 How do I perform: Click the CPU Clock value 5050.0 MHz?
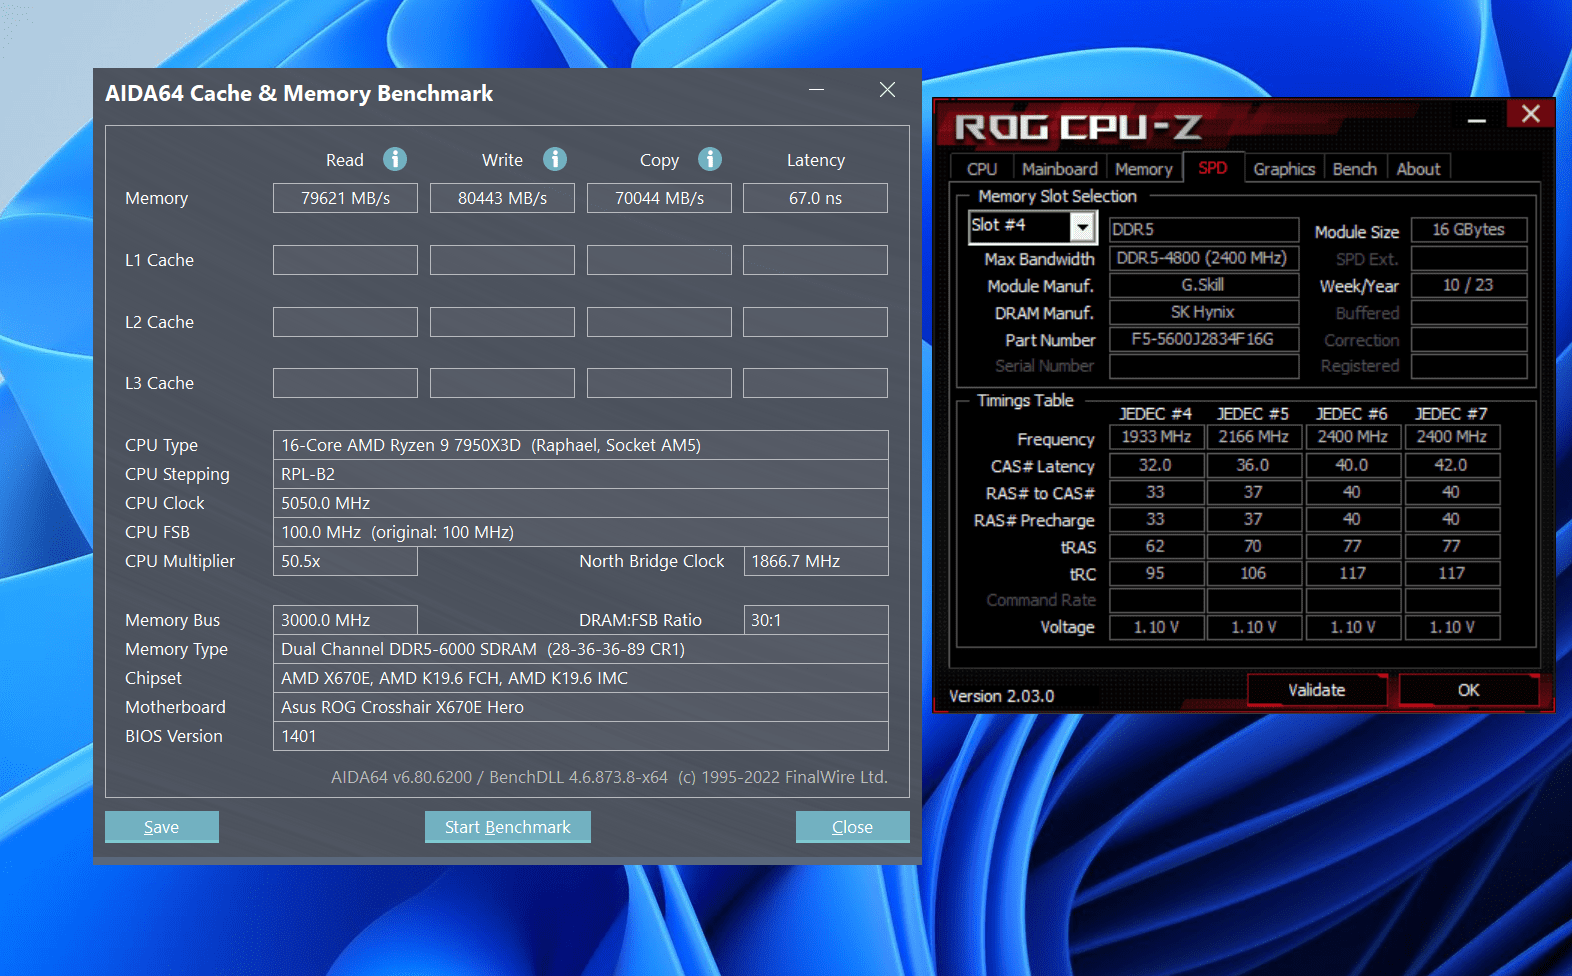pos(581,503)
